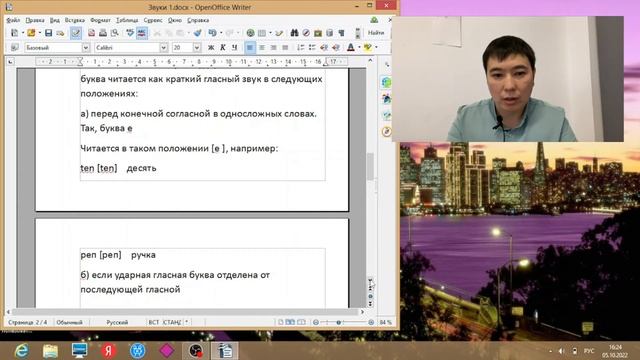Open the Undo history dropdown arrow
This screenshot has width=640, height=360.
221,33
